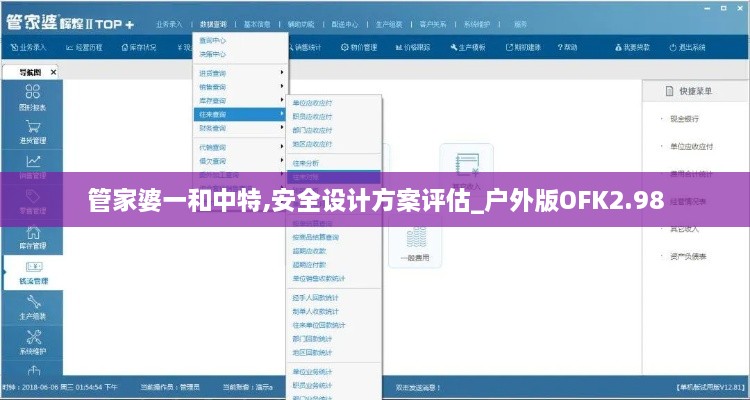Open the 生产组装 wrench icon in sidebar
This screenshot has width=750, height=400.
coord(33,302)
